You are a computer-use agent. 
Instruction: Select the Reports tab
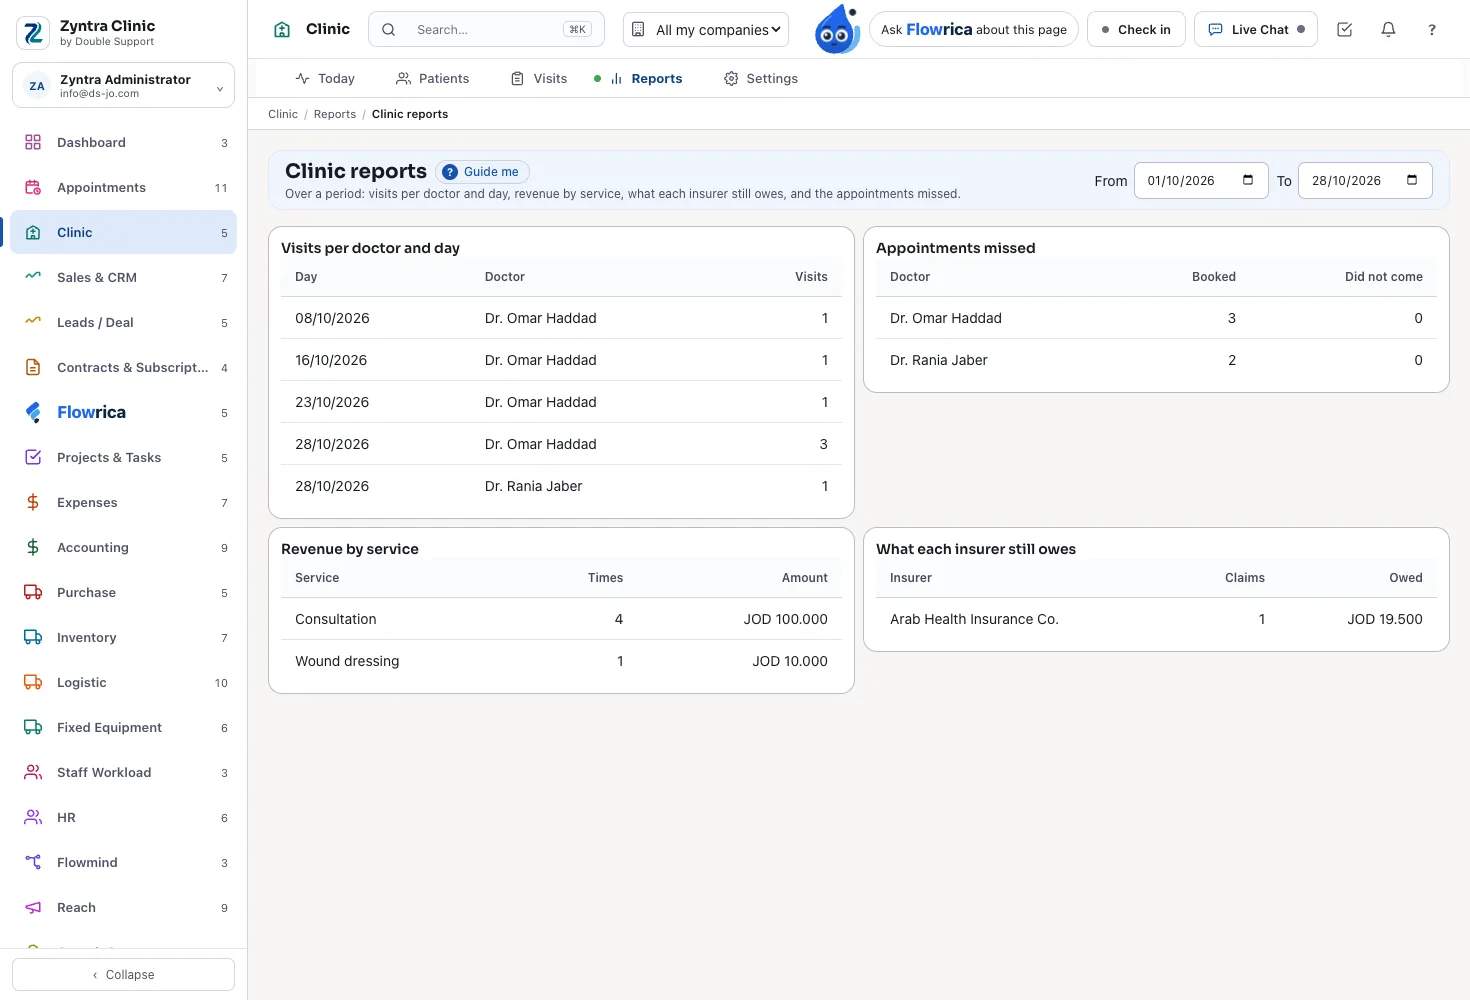646,79
